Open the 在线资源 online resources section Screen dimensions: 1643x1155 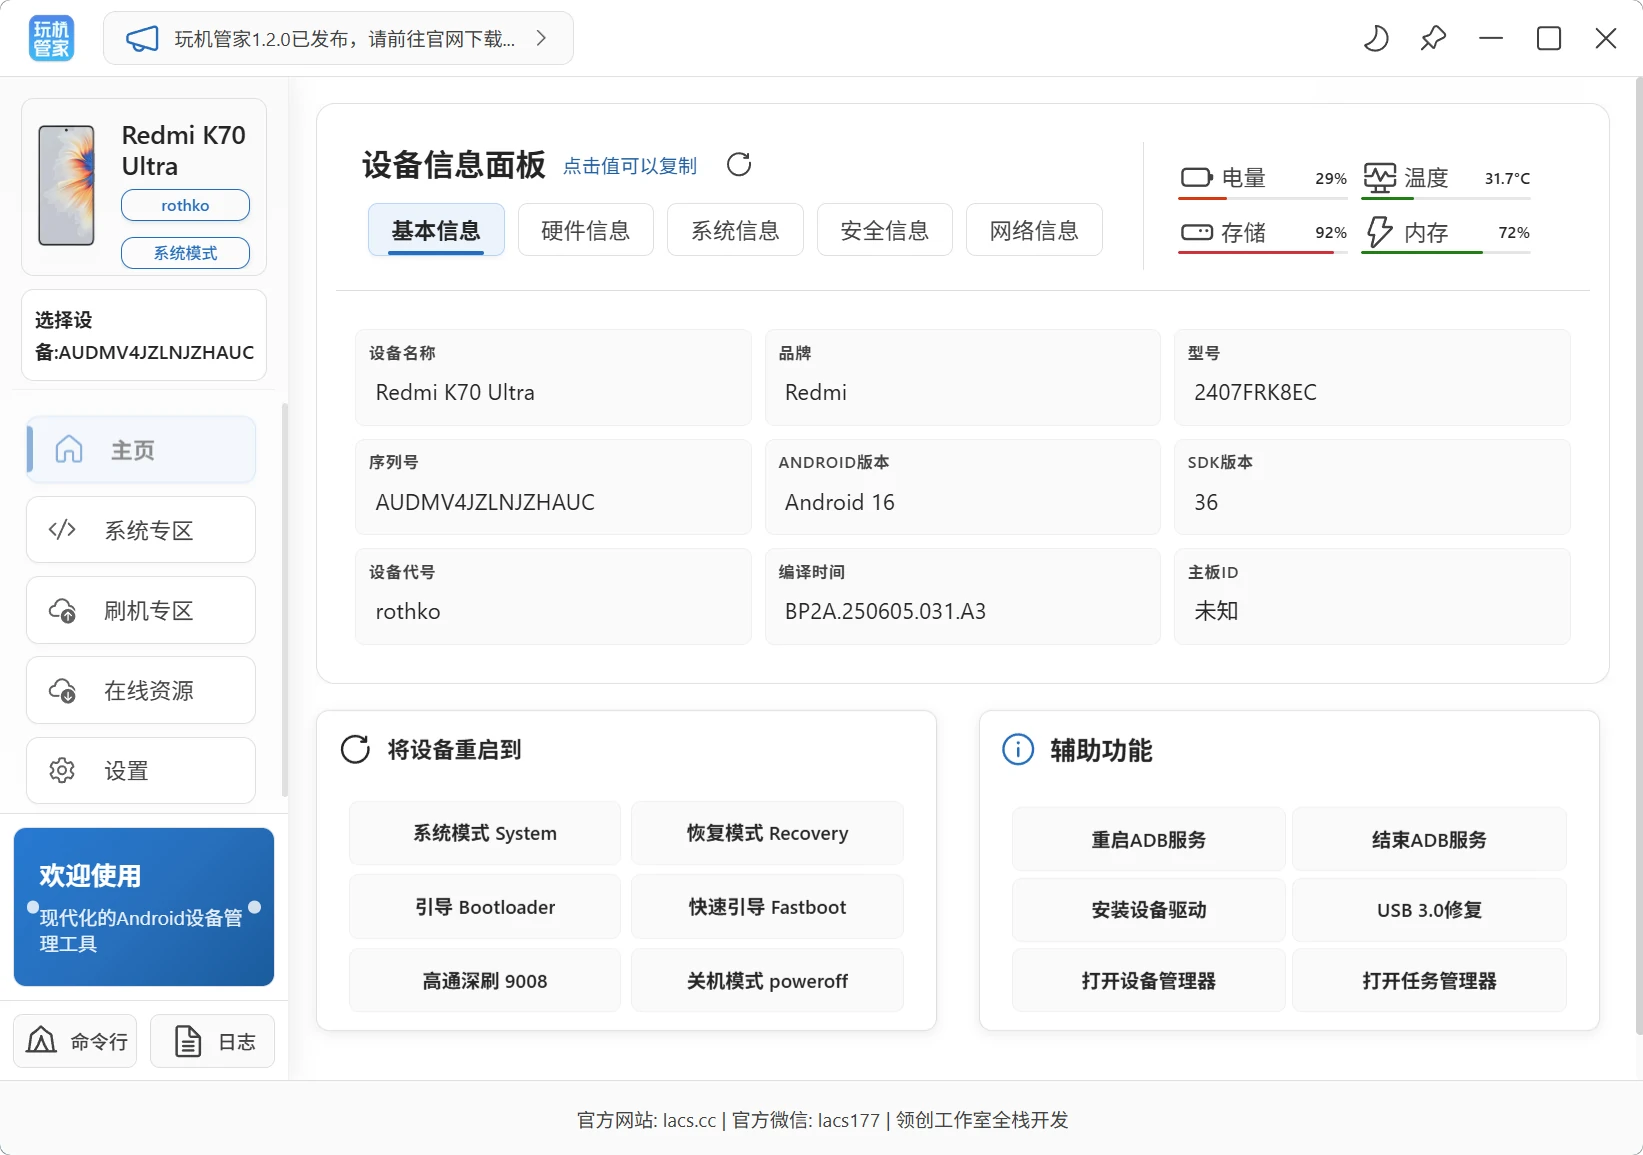click(140, 690)
